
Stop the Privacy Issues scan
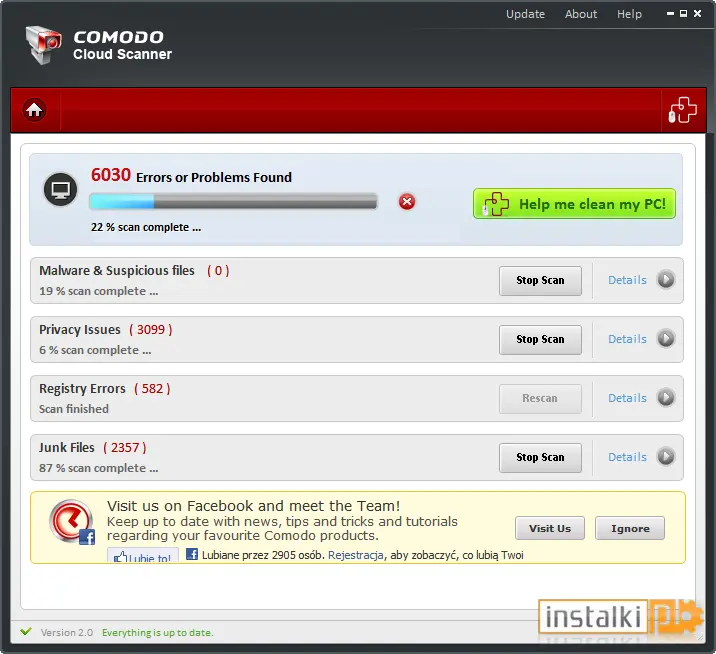[x=540, y=339]
